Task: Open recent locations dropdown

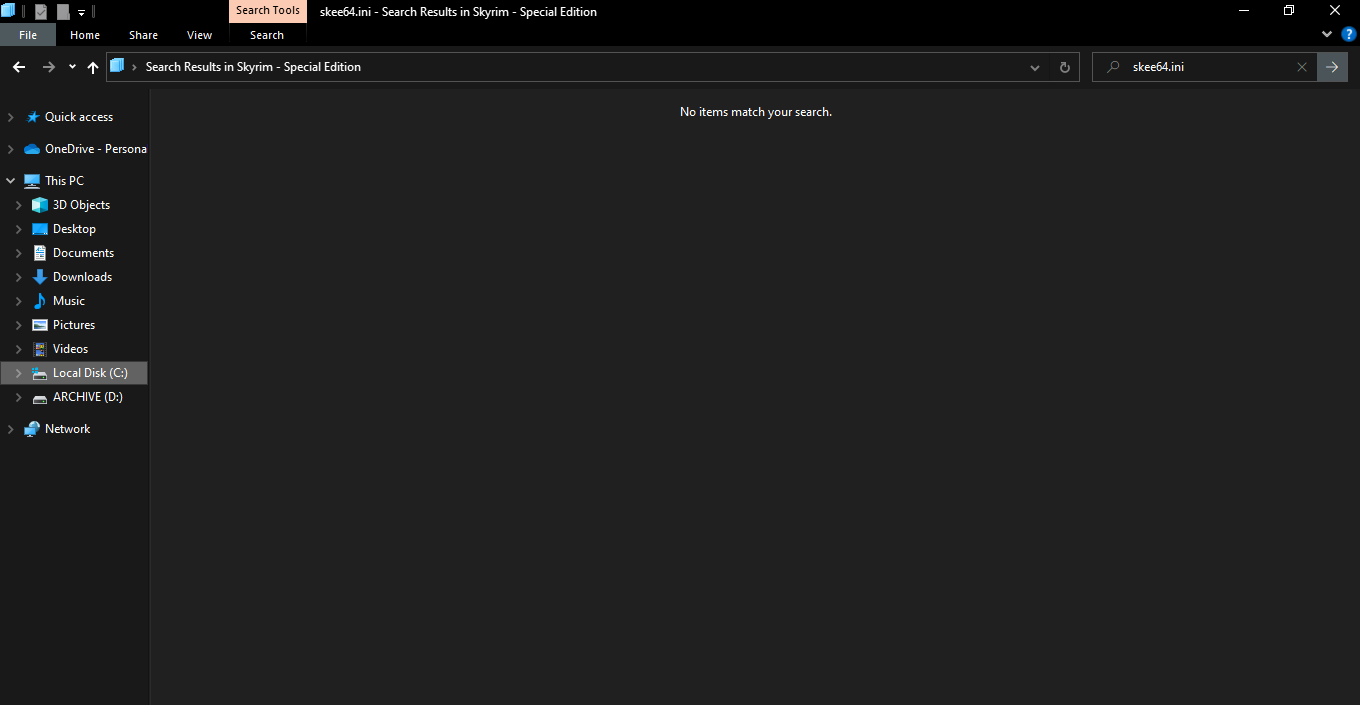Action: 72,67
